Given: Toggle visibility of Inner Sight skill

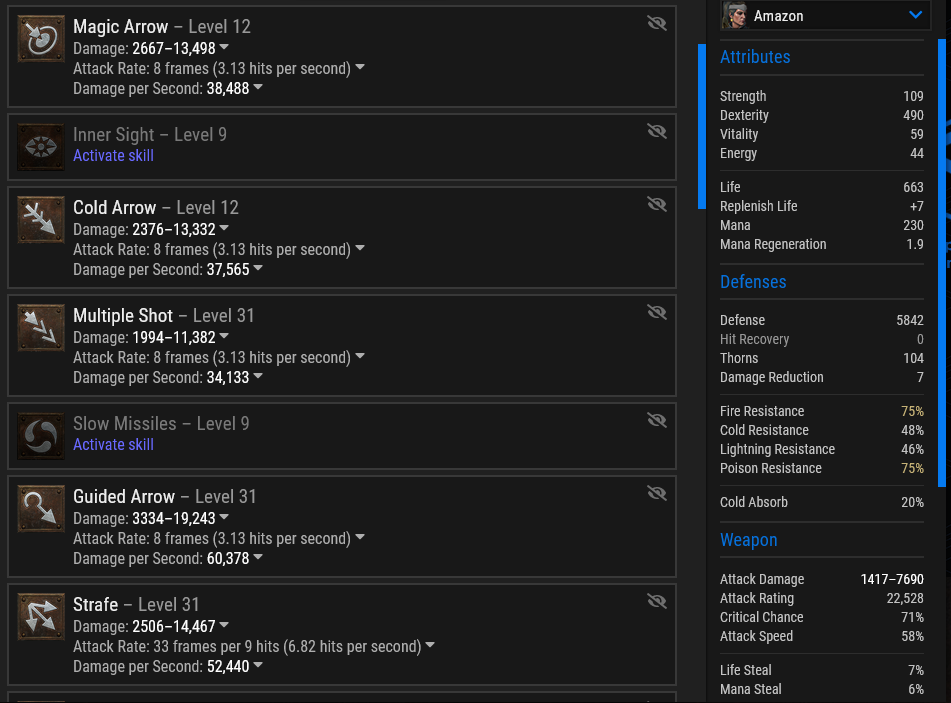Looking at the screenshot, I should 656,131.
